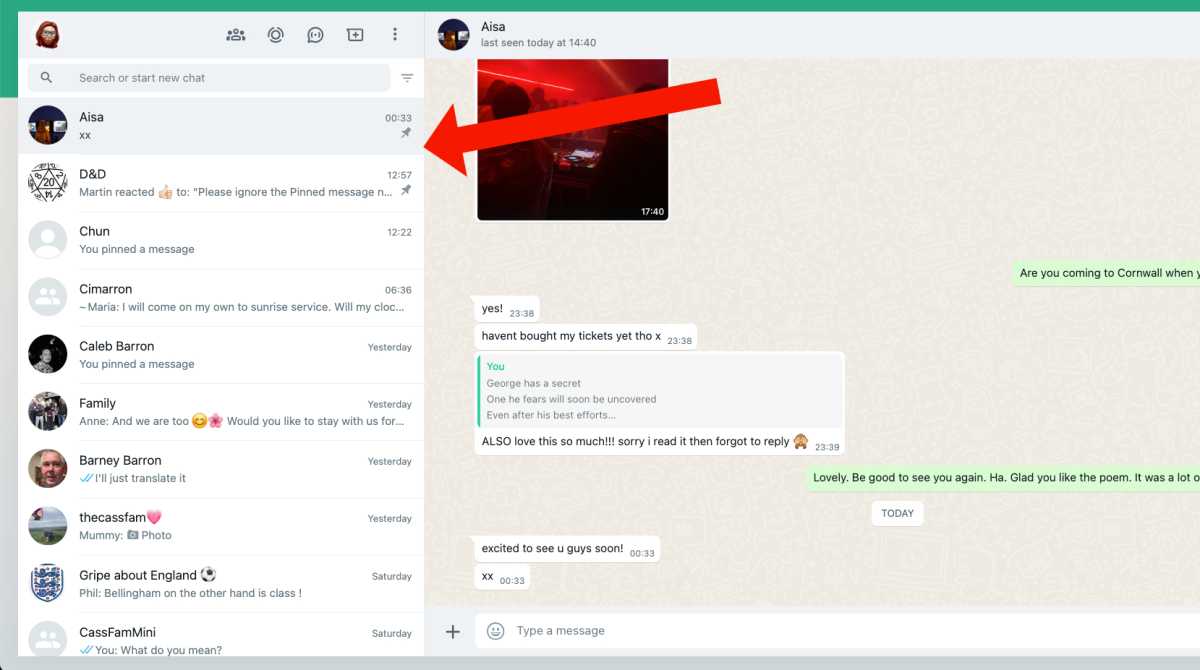1200x670 pixels.
Task: Click the D&D dice avatar
Action: 48,183
